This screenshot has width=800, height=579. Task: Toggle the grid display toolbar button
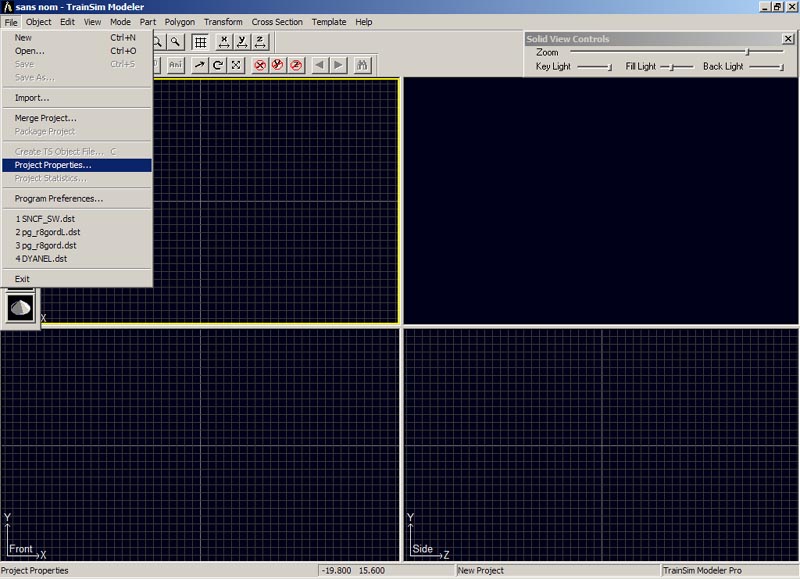pyautogui.click(x=201, y=42)
